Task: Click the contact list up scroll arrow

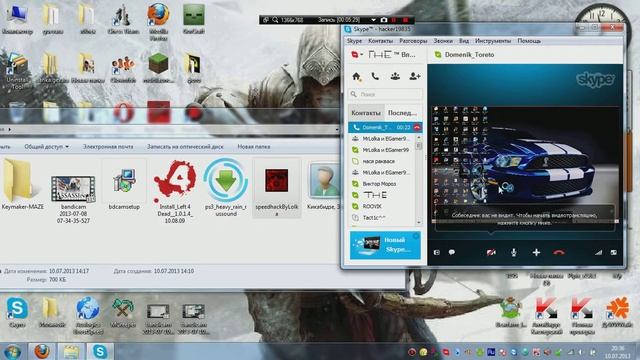Action: tap(419, 138)
